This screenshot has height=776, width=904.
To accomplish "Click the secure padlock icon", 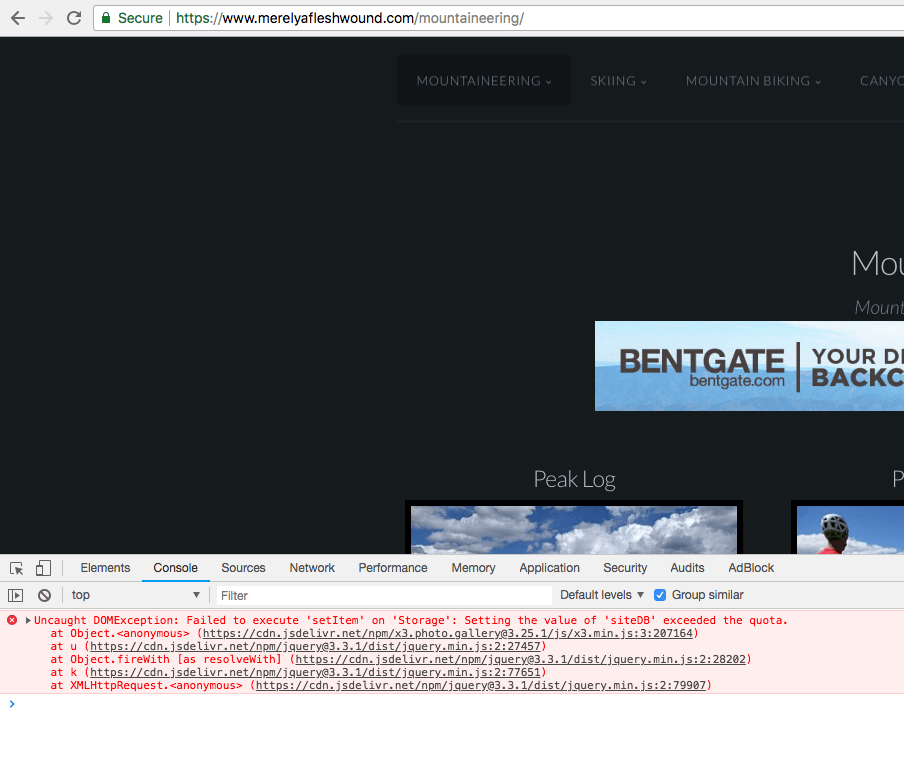I will coord(106,18).
